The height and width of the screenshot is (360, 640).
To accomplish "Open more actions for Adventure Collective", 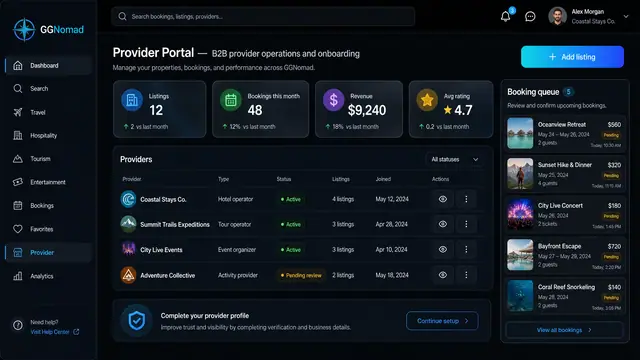I will pos(466,275).
